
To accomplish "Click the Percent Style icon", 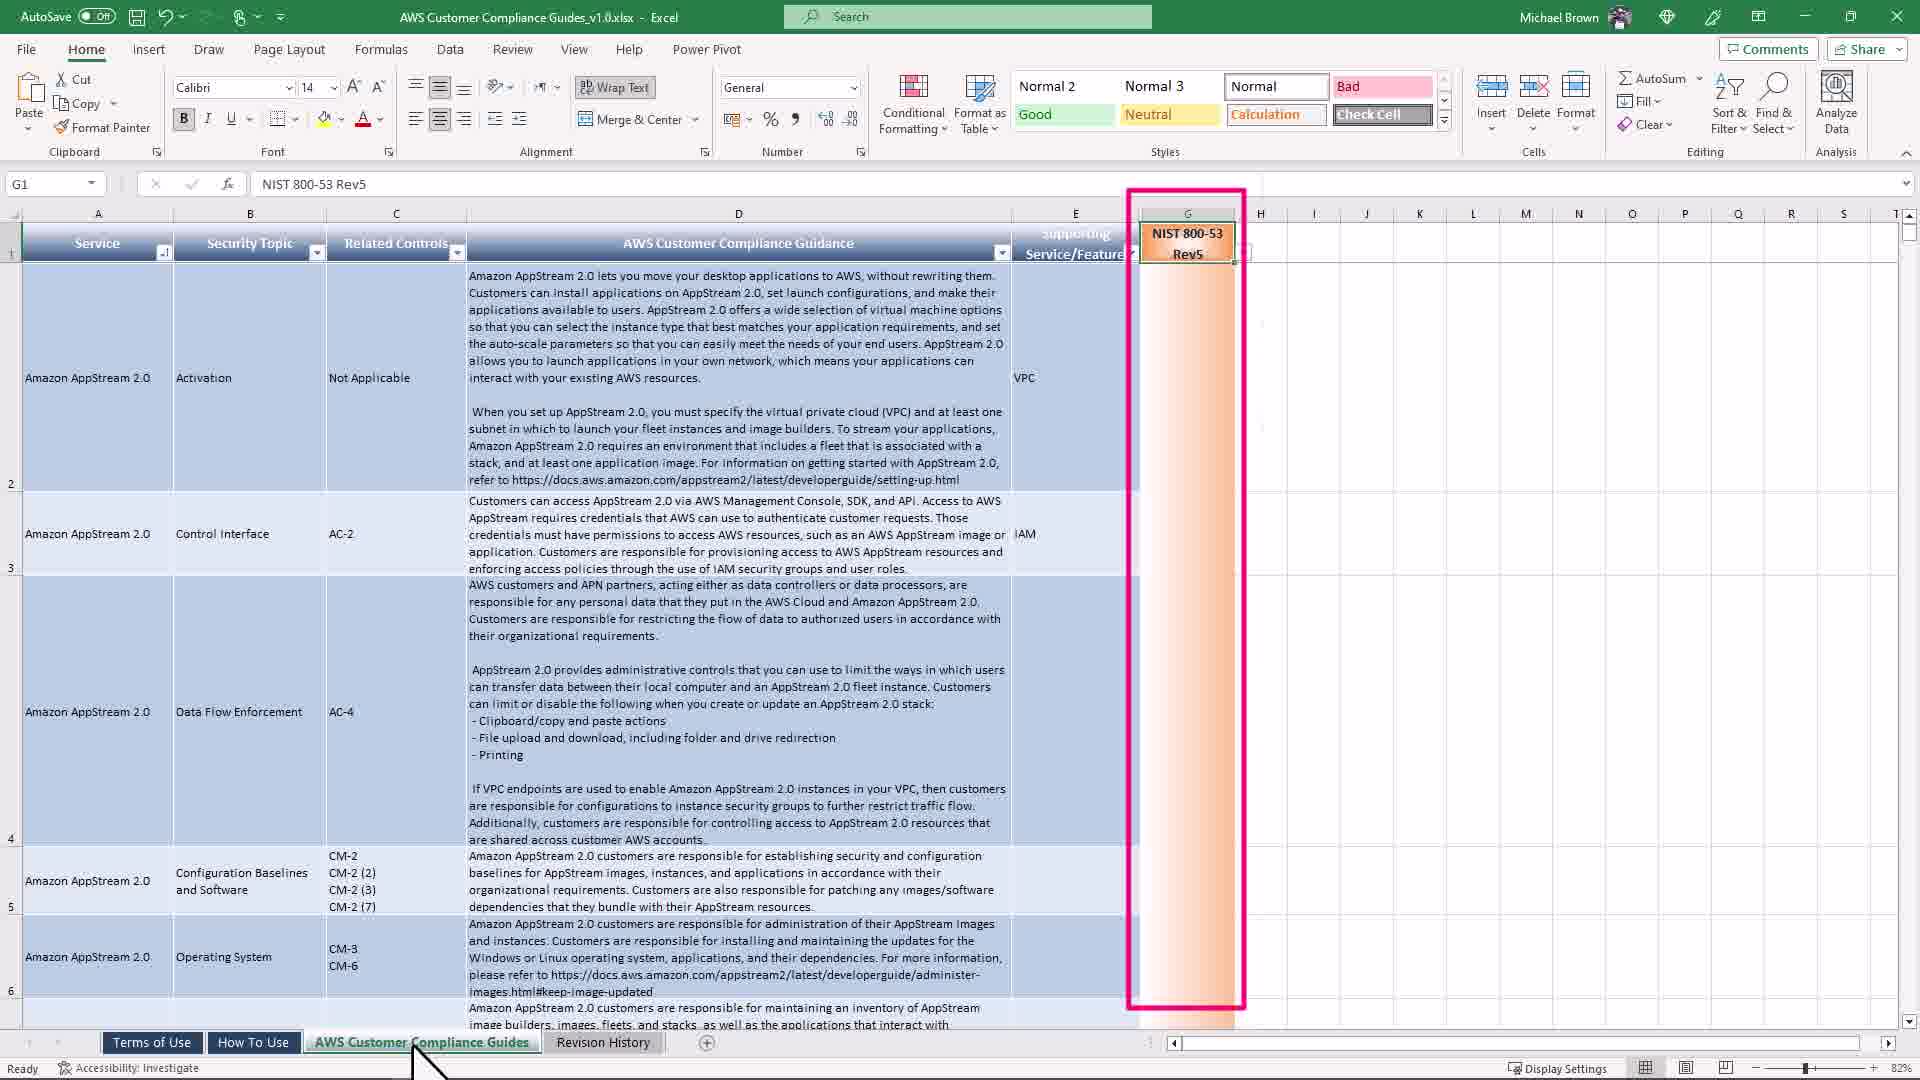I will pos(770,119).
